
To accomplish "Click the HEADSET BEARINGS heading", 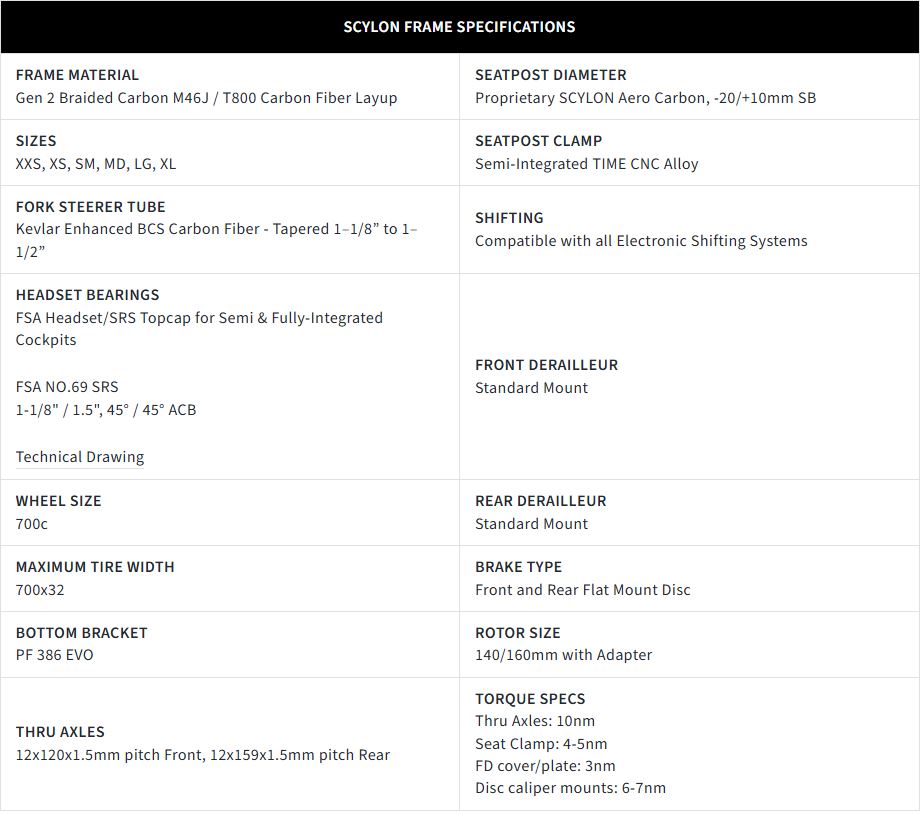I will (x=87, y=295).
